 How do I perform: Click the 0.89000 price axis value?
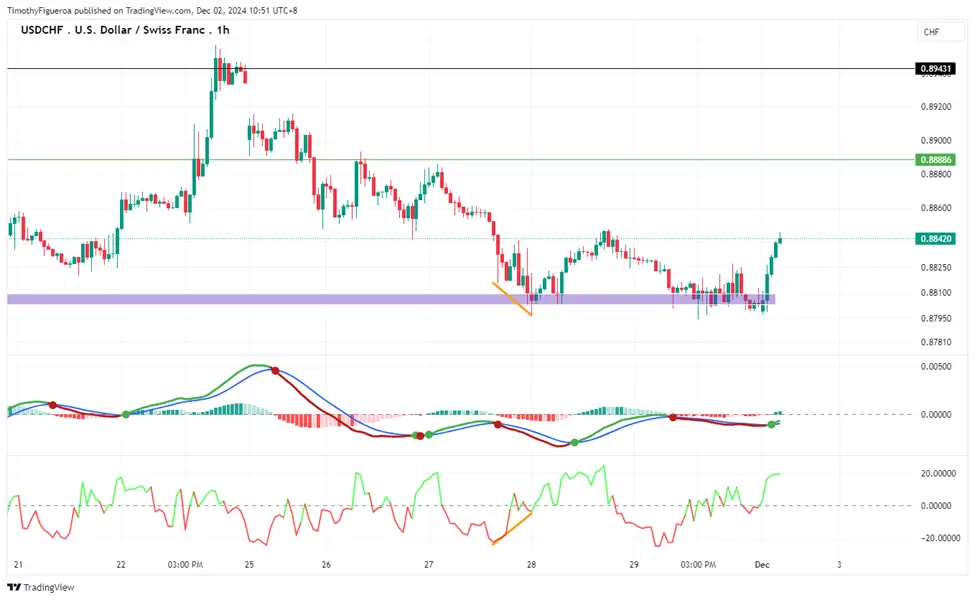tap(936, 141)
